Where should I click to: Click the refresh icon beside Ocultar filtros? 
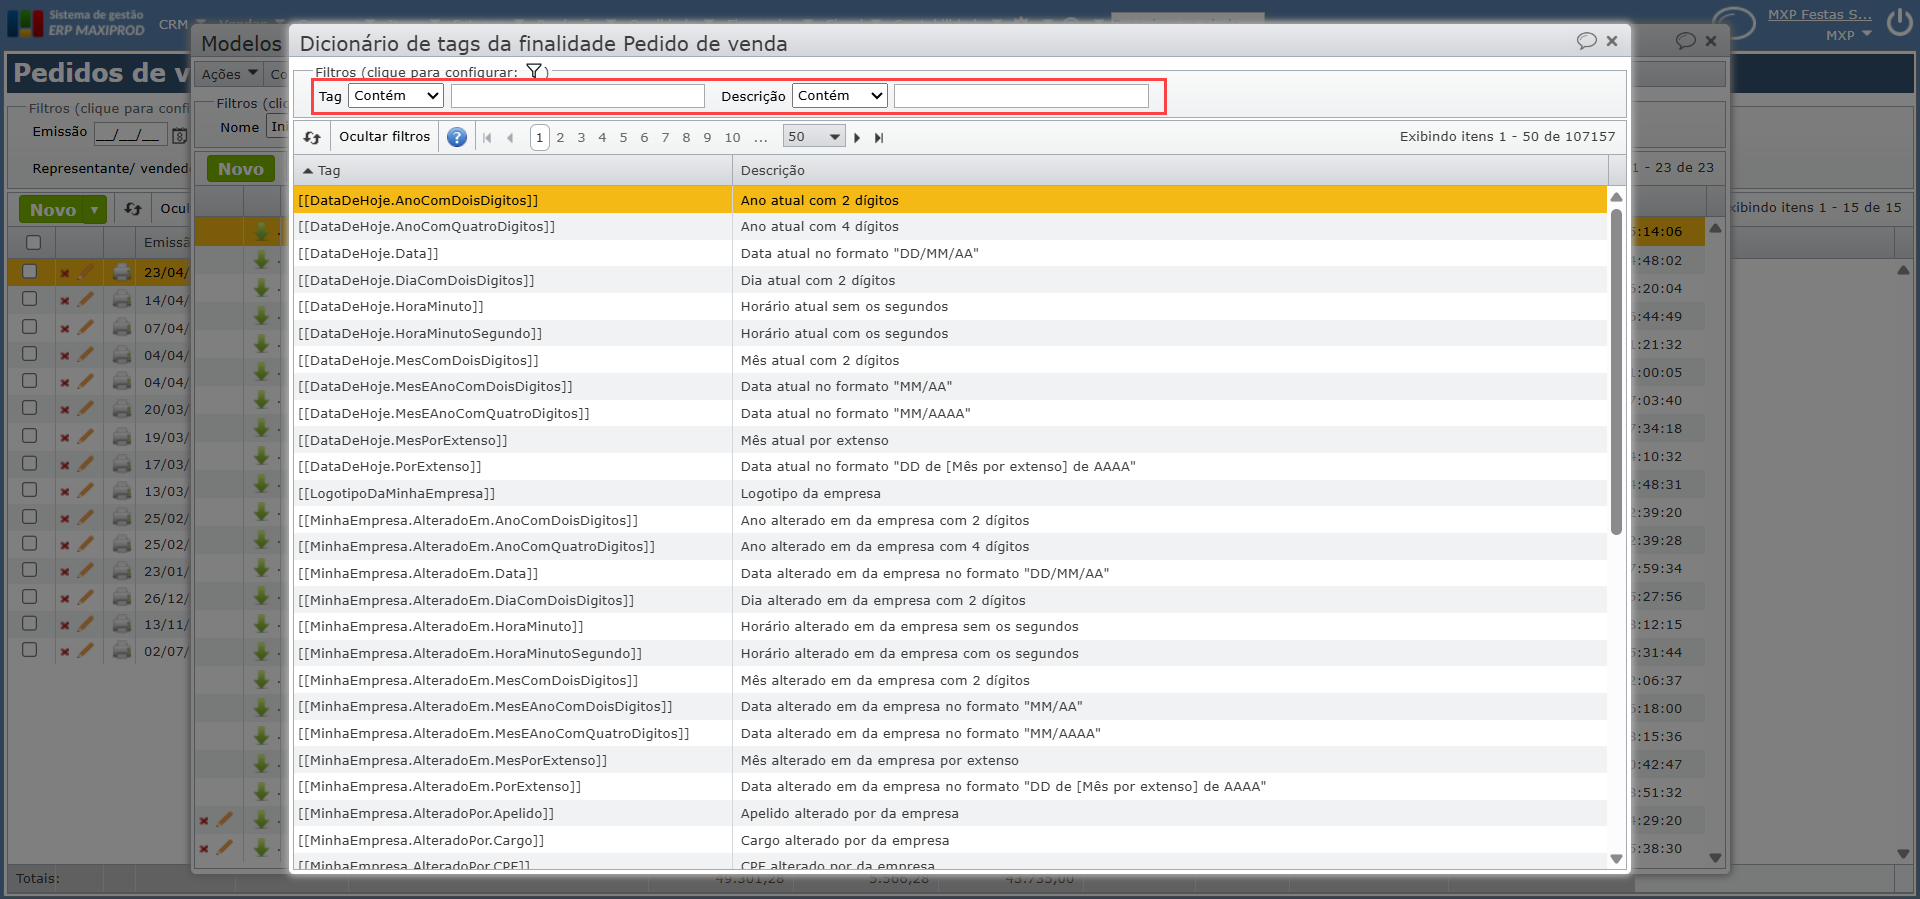click(x=312, y=138)
